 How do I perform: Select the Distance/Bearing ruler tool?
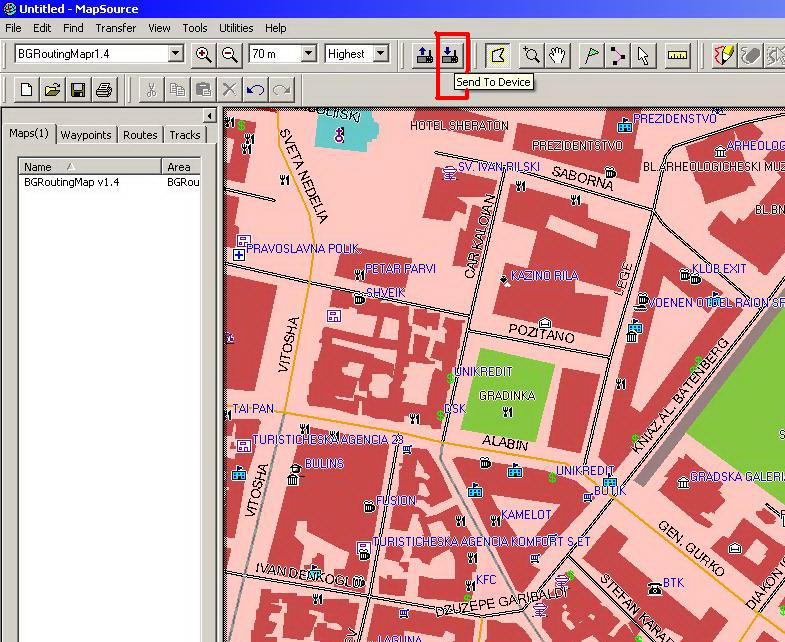(x=677, y=55)
